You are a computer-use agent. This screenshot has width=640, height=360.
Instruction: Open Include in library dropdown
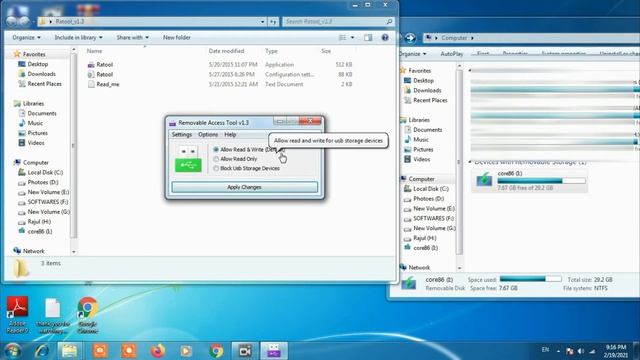pyautogui.click(x=78, y=38)
